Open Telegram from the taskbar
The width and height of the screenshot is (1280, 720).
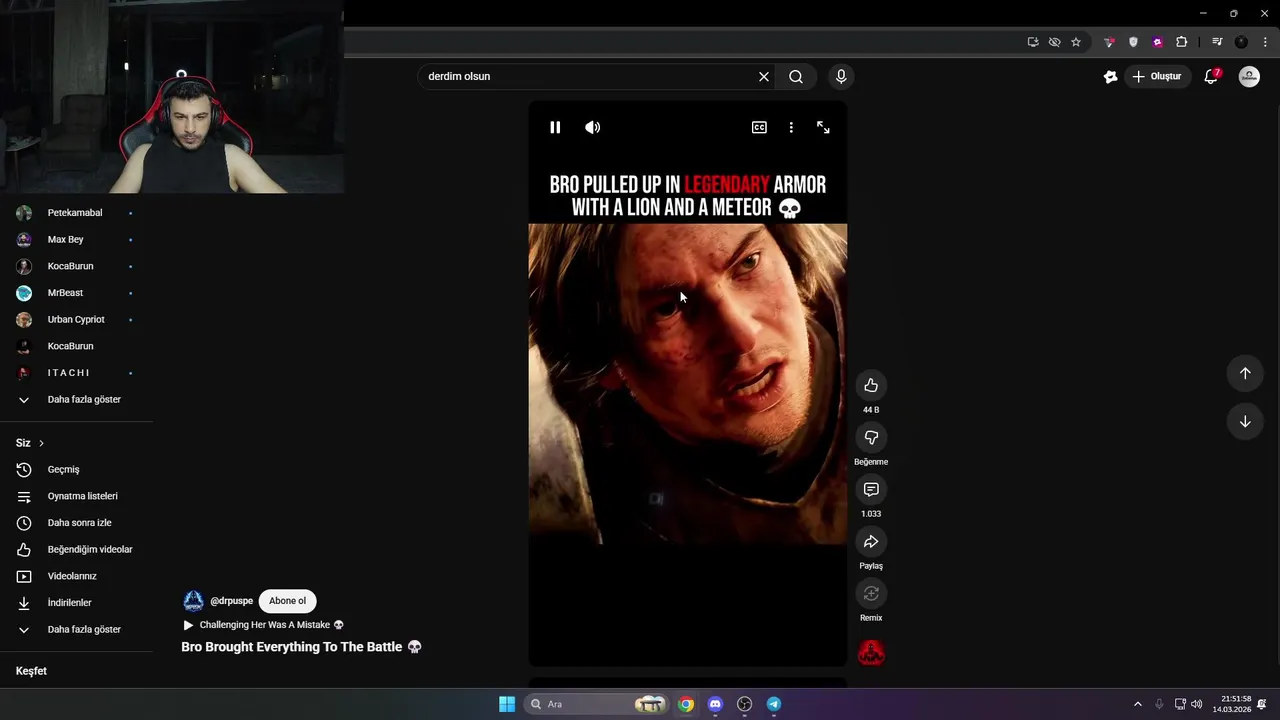(x=774, y=704)
